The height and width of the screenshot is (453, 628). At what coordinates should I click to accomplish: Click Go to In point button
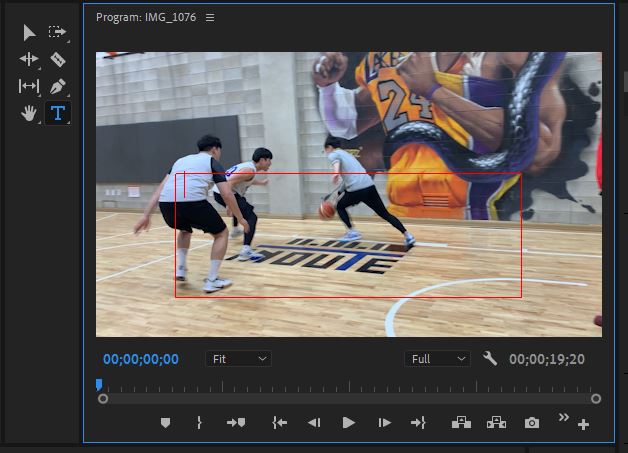[x=280, y=423]
